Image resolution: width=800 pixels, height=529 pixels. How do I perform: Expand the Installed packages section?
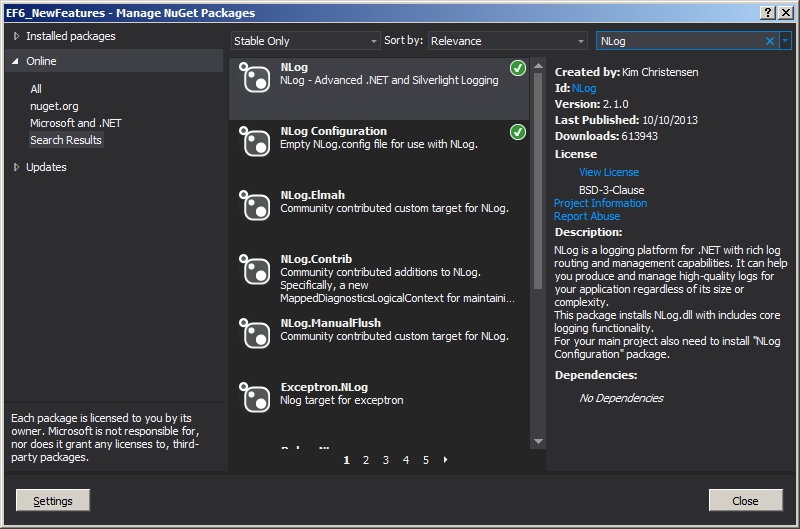point(16,36)
